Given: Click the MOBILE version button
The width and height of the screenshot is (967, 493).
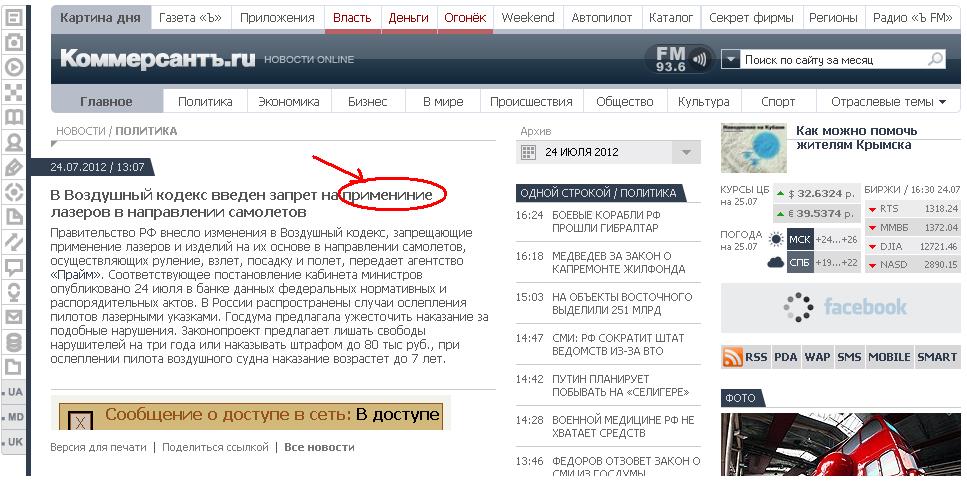Looking at the screenshot, I should [x=889, y=357].
